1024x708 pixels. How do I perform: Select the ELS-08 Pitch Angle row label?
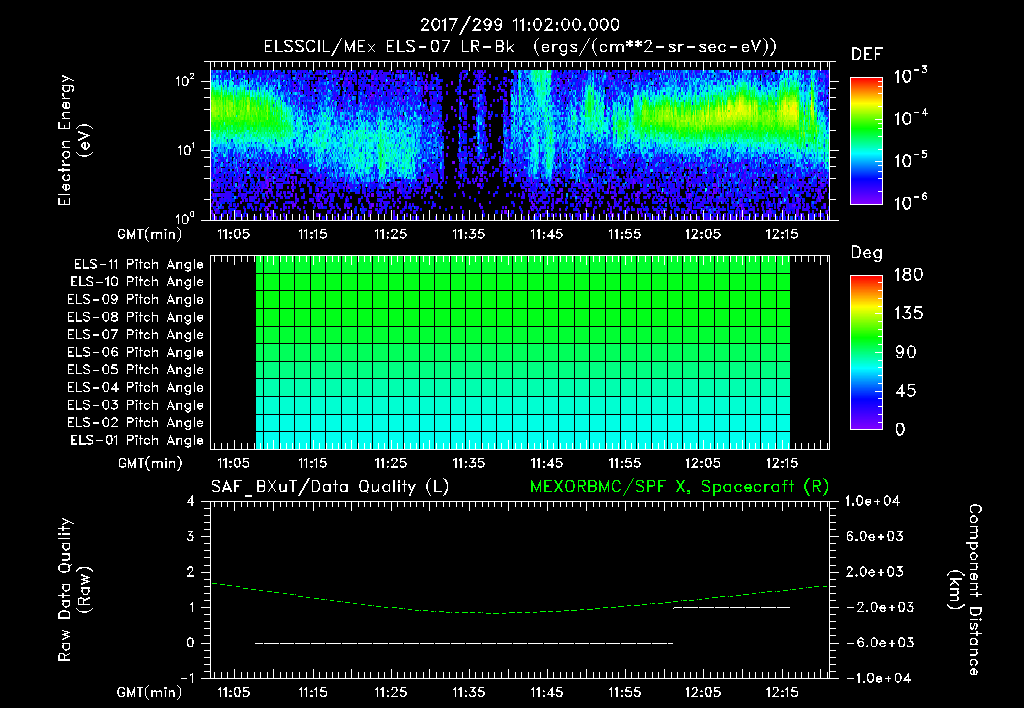(x=135, y=317)
